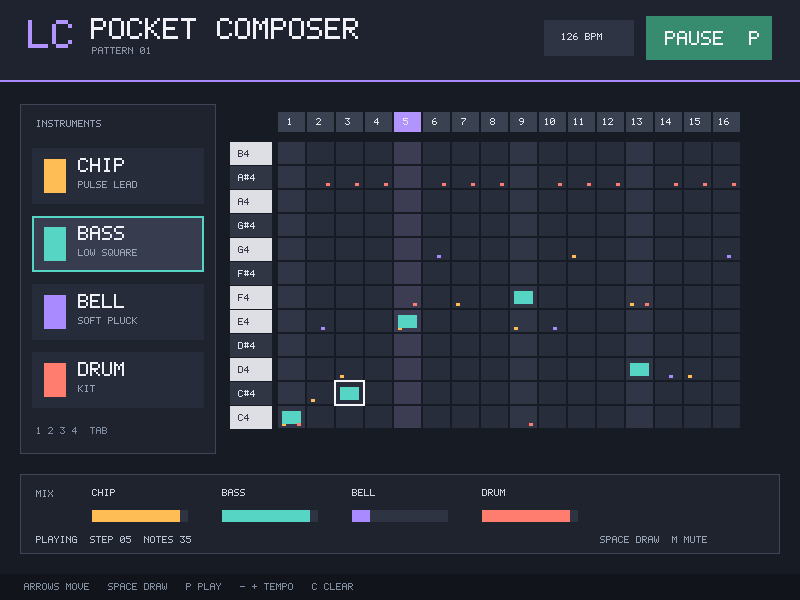Select the BELL soft pluck instrument

118,312
